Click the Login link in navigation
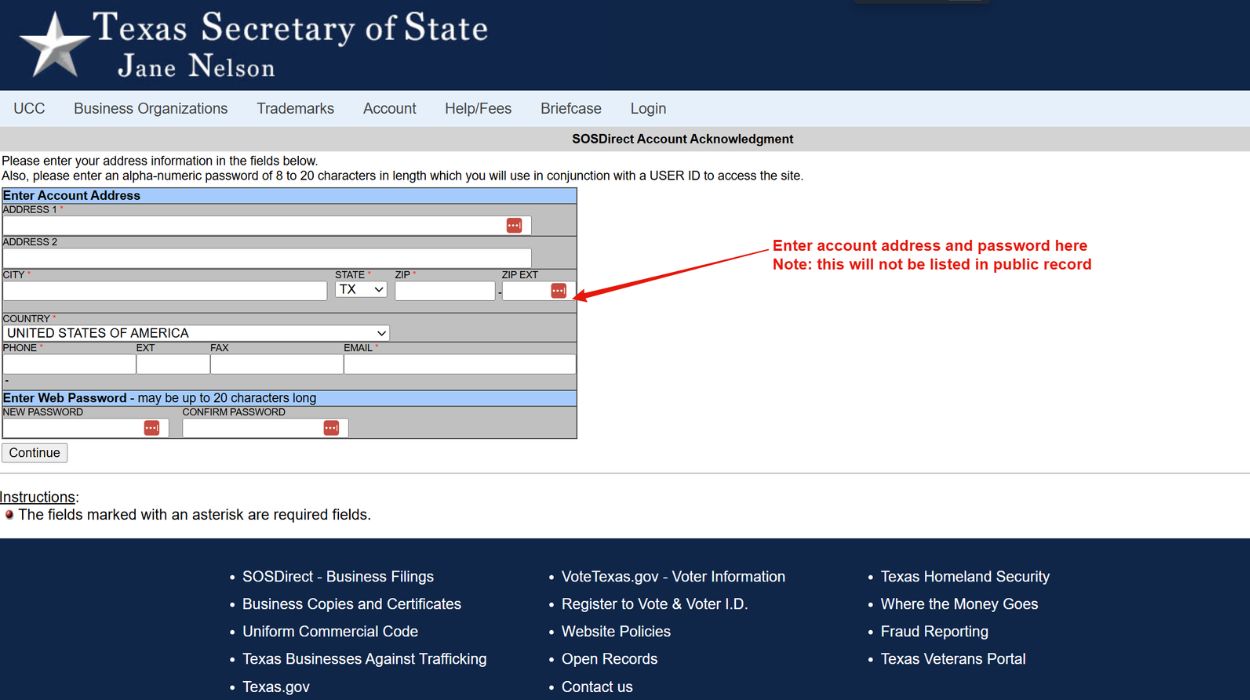1250x700 pixels. (648, 109)
